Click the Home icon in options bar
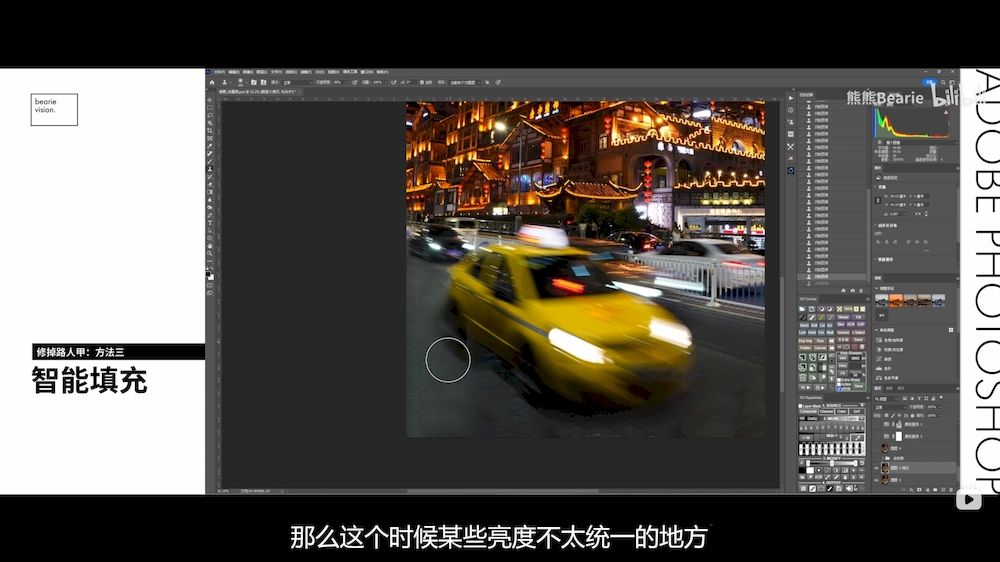 pyautogui.click(x=212, y=82)
